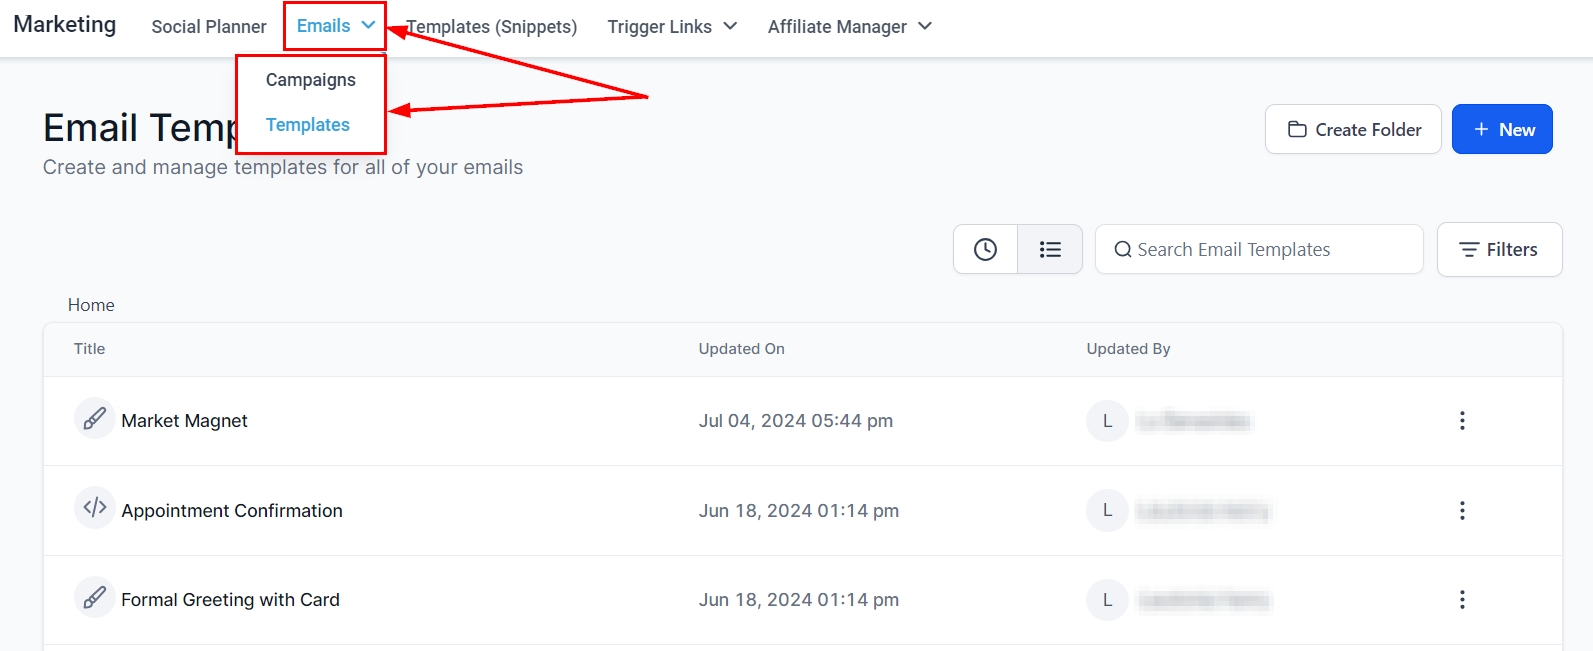Click the Search Email Templates field

[1260, 249]
